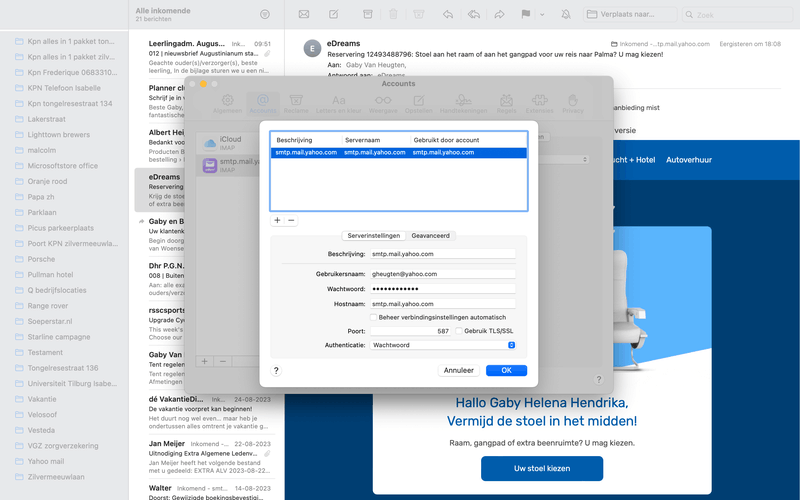Open the Extensies puzzle preferences tab
The image size is (800, 500).
click(539, 104)
